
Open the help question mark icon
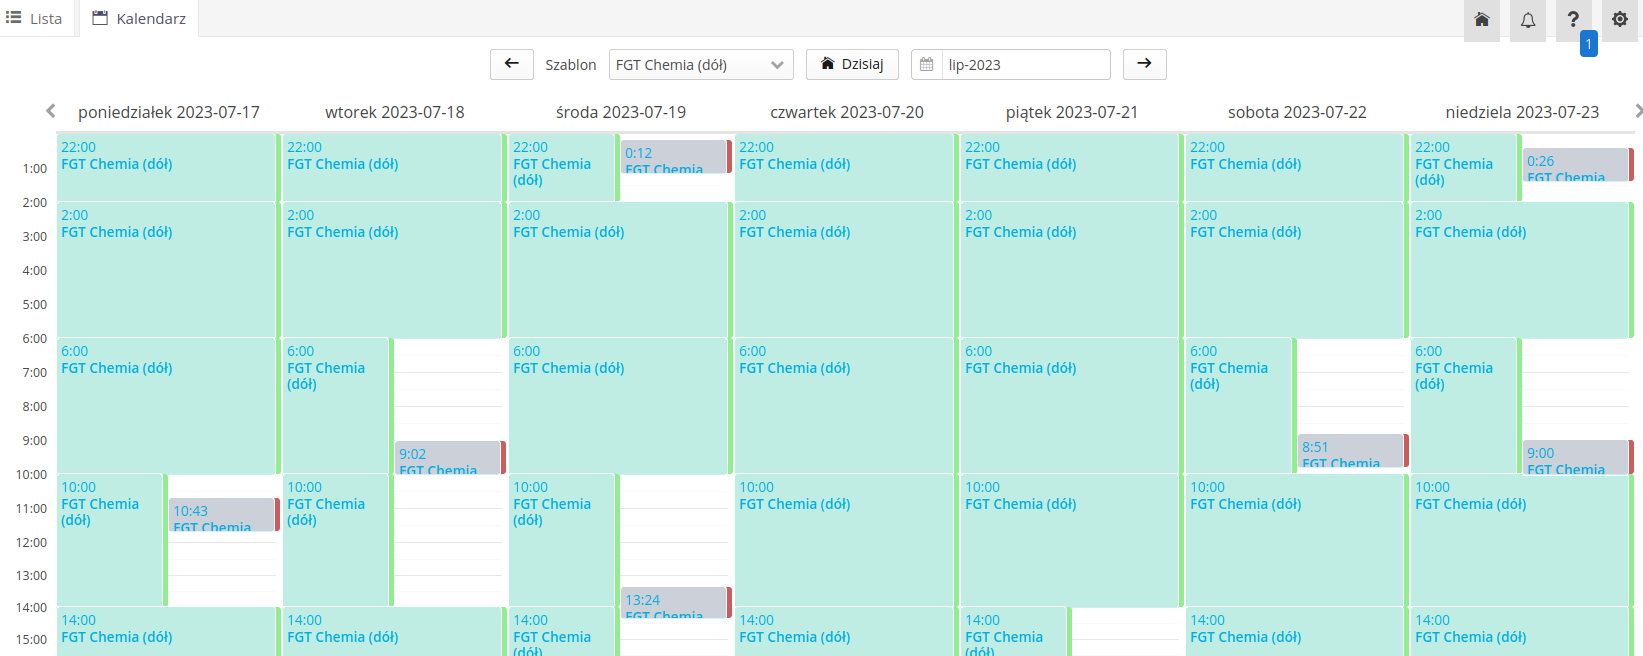click(x=1573, y=20)
